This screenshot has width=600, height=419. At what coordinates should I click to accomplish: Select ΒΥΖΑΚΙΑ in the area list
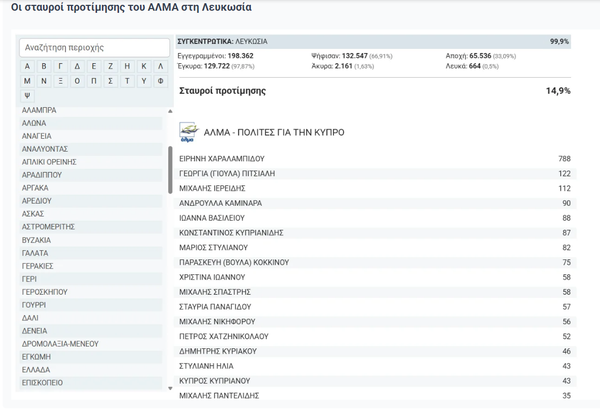click(91, 240)
